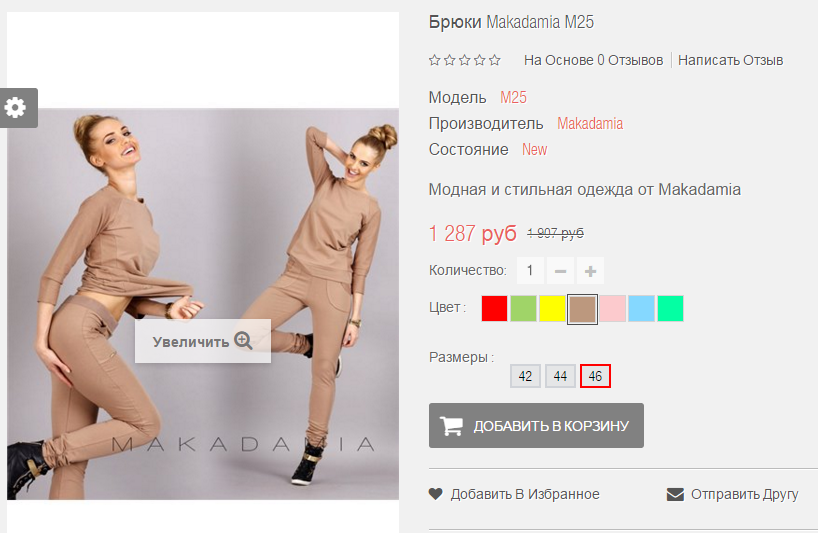The width and height of the screenshot is (818, 533).
Task: Rate product with the fifth star
Action: click(495, 60)
